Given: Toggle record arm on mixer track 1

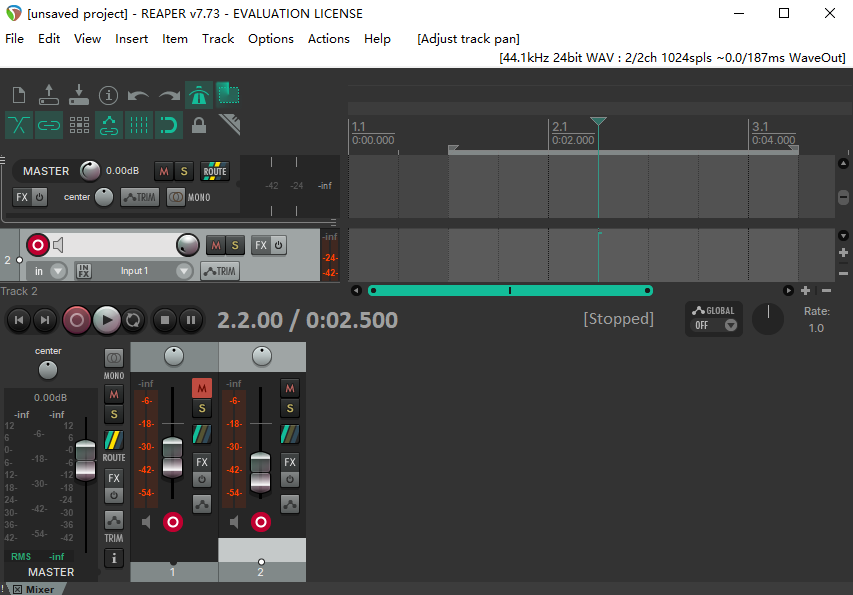Looking at the screenshot, I should pyautogui.click(x=173, y=522).
